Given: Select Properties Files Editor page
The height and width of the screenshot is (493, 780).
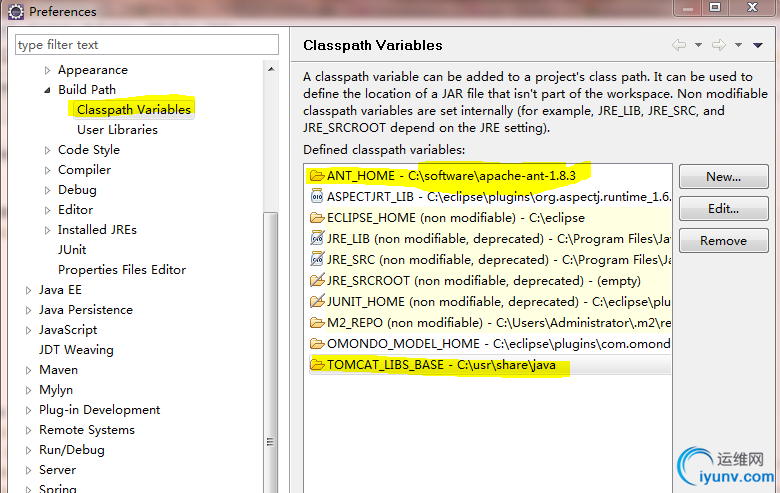Looking at the screenshot, I should [122, 270].
